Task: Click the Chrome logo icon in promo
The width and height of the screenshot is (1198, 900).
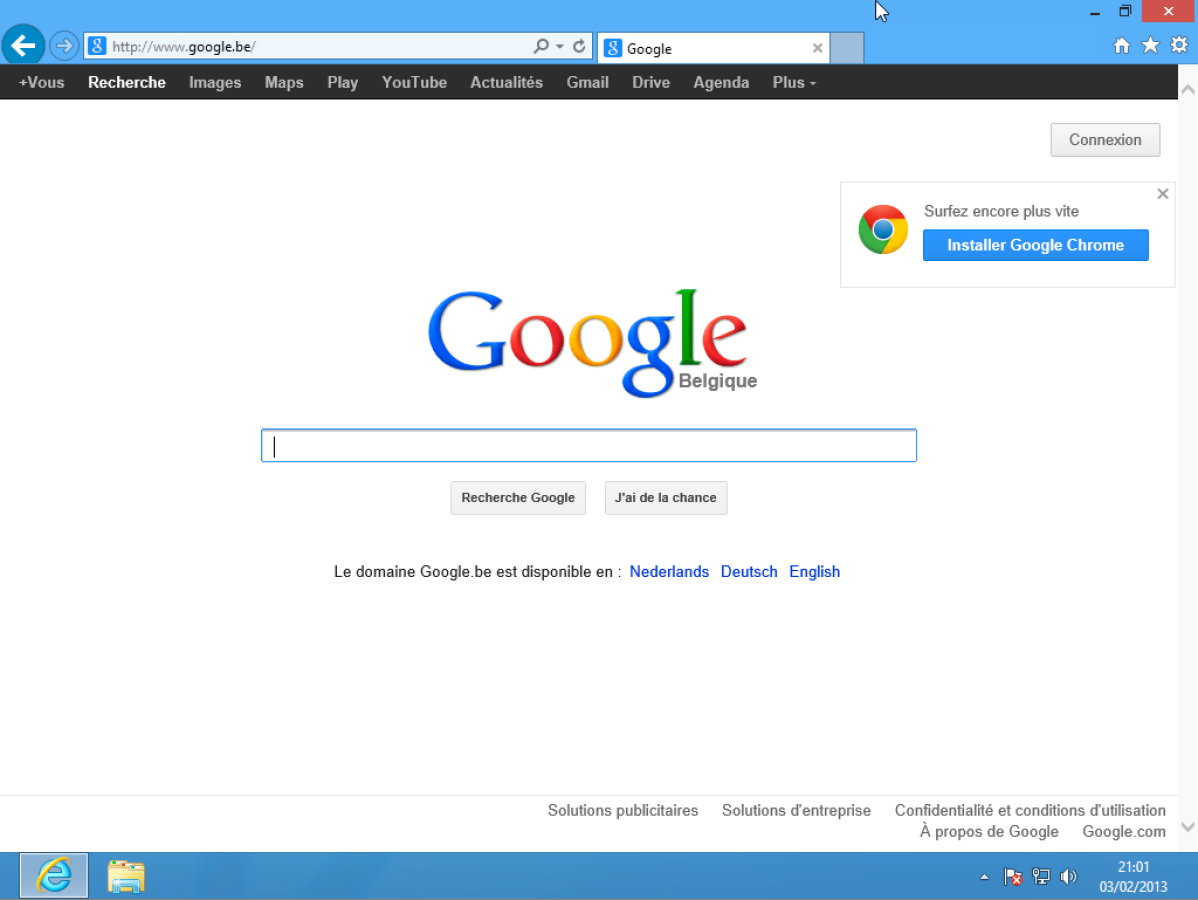Action: tap(882, 229)
